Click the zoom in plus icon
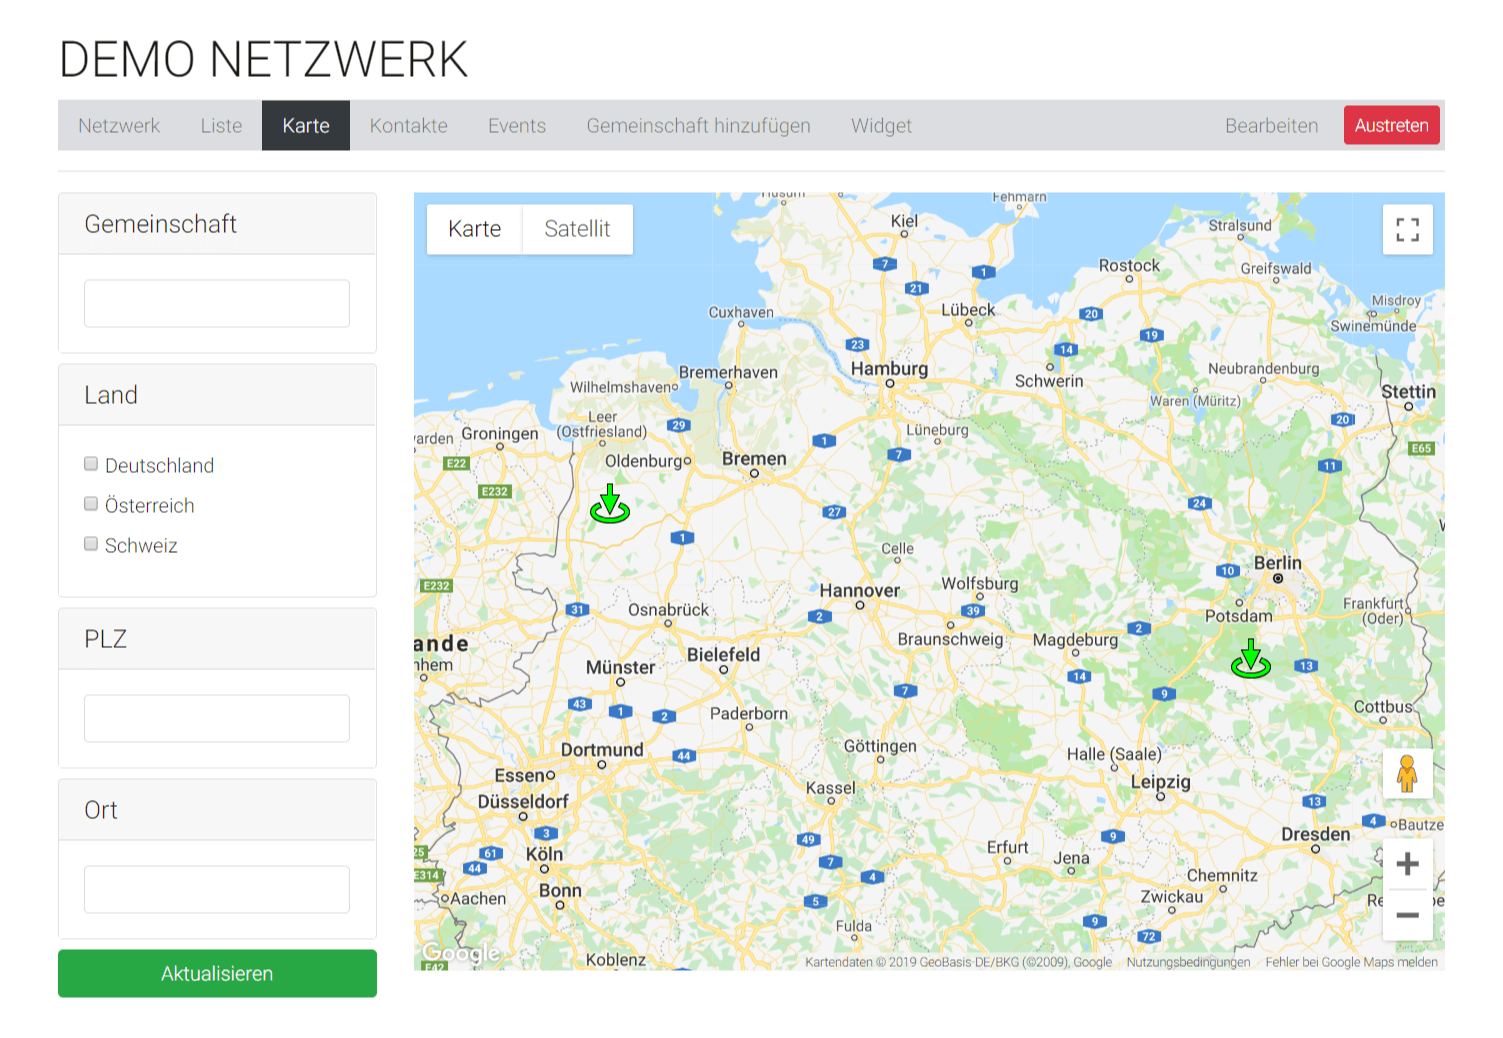The height and width of the screenshot is (1038, 1503). tap(1407, 863)
